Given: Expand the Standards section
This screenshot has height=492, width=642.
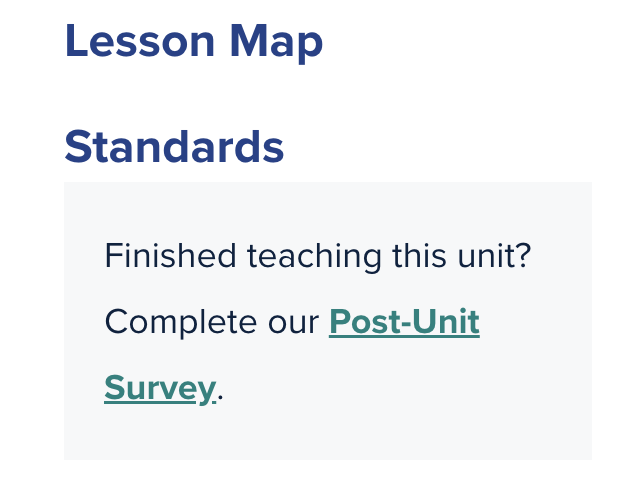Looking at the screenshot, I should coord(174,147).
